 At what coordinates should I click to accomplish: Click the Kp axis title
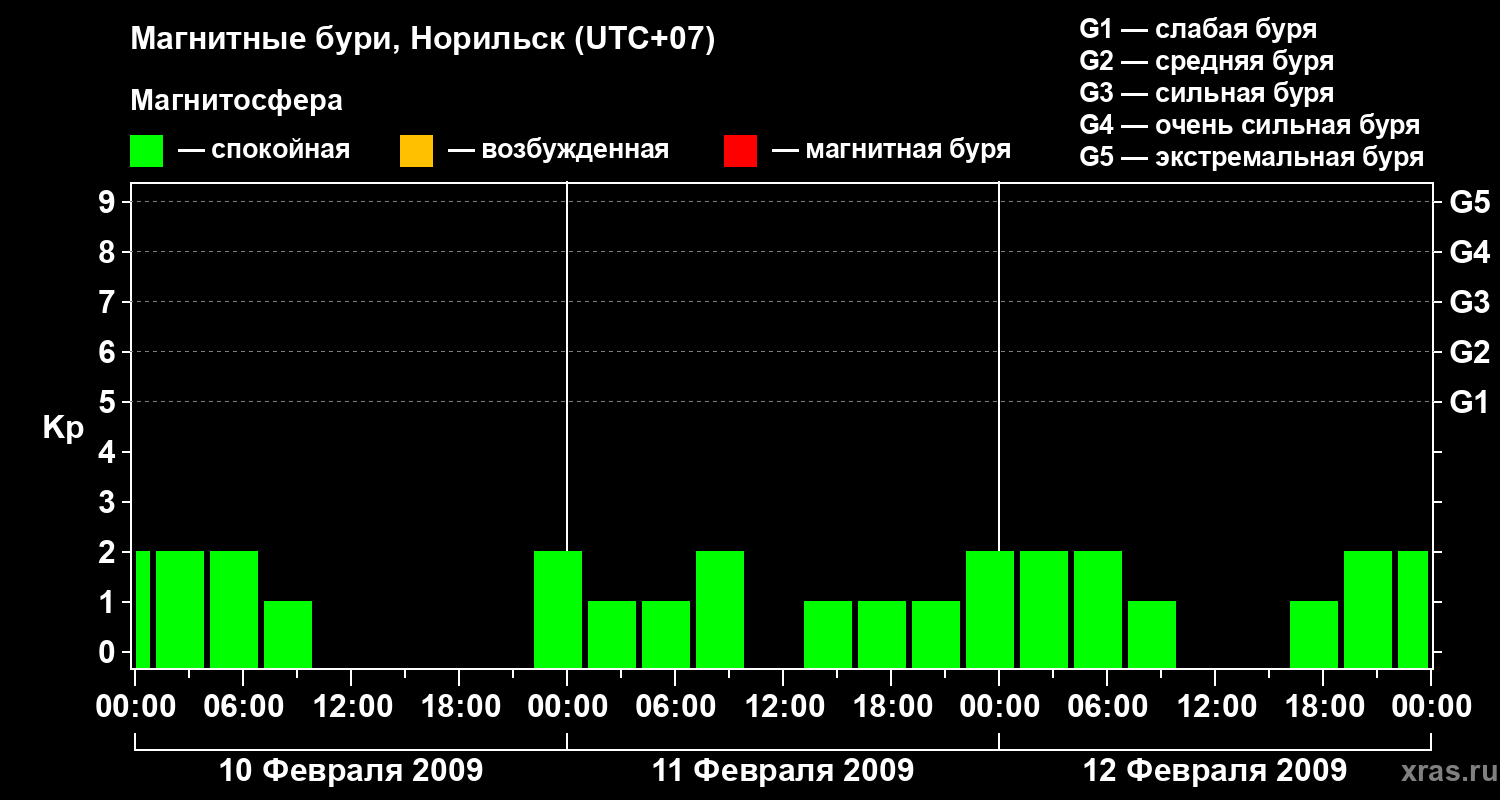(63, 428)
